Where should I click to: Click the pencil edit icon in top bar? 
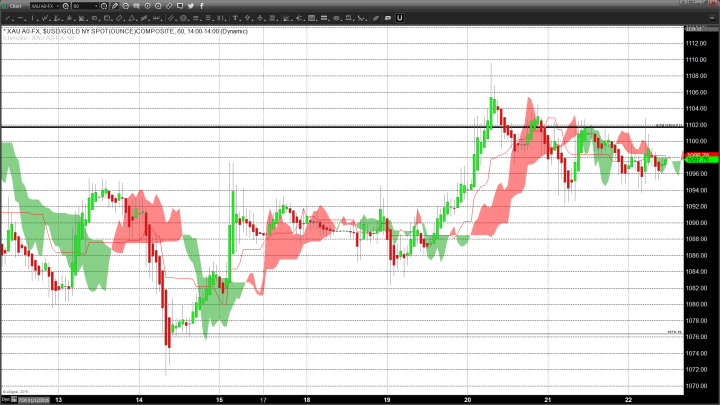click(x=116, y=6)
